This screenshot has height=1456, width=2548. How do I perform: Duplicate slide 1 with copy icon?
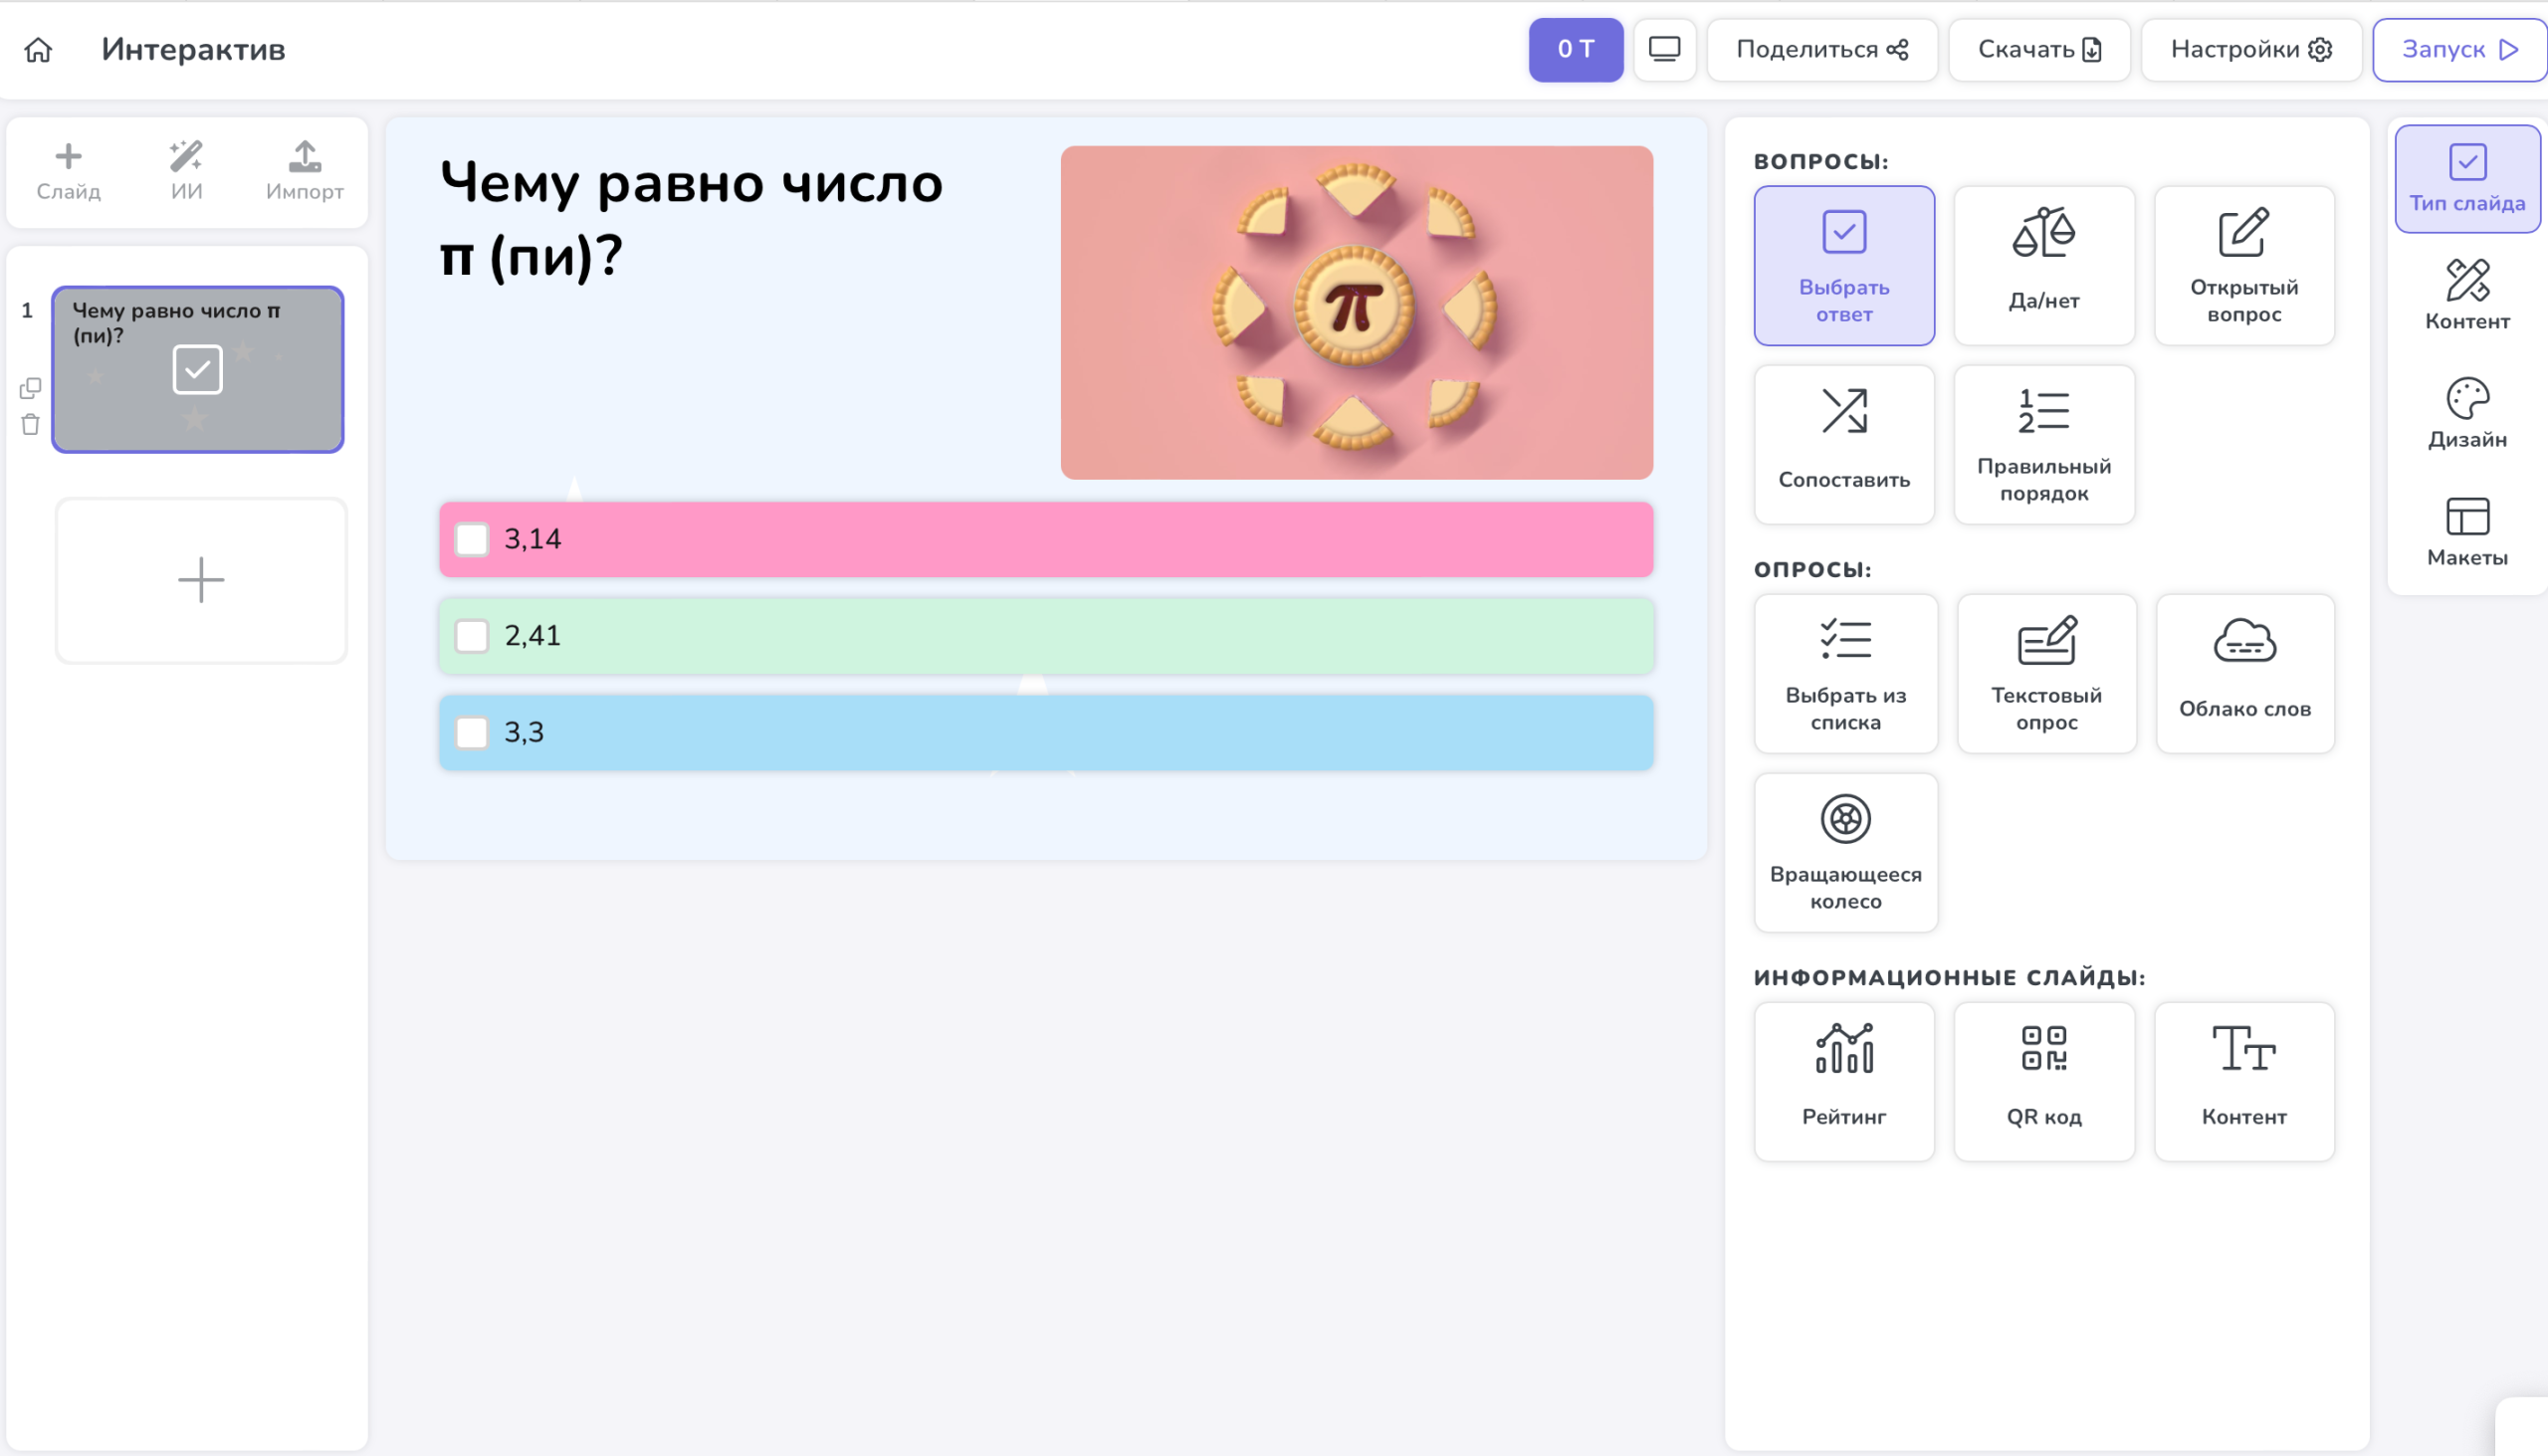pyautogui.click(x=30, y=387)
